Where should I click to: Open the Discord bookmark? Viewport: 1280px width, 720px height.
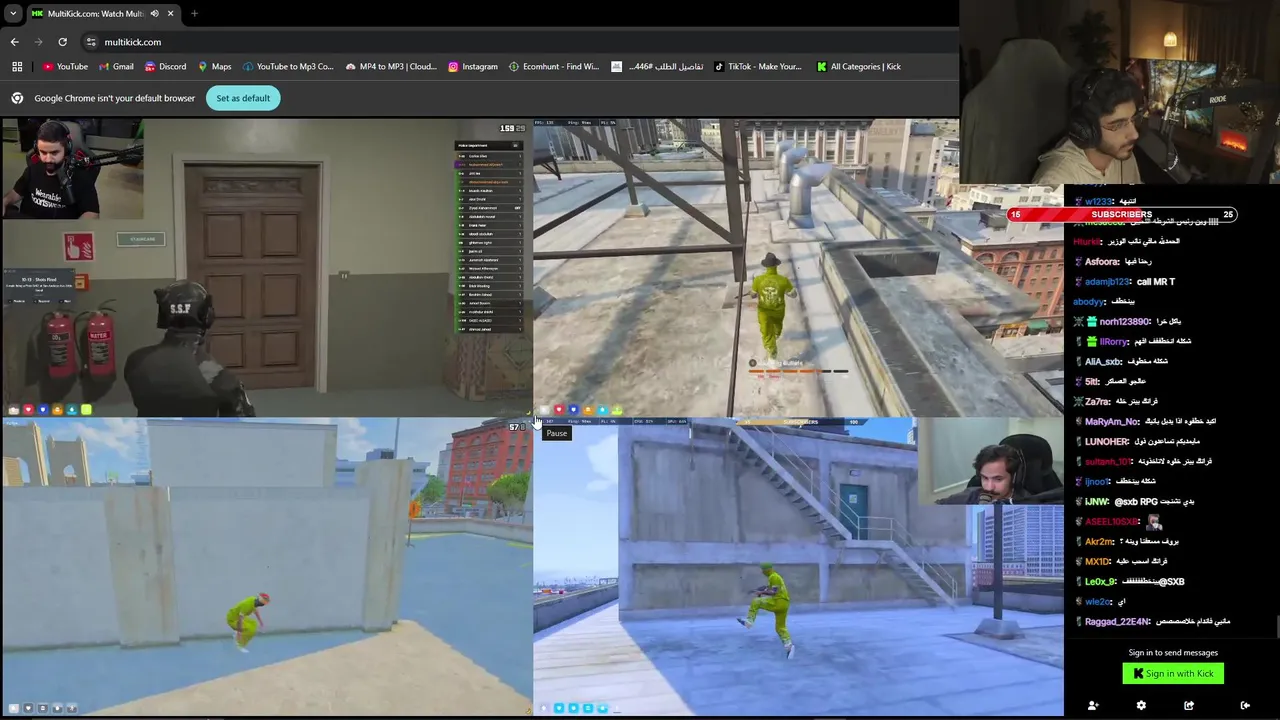[165, 66]
